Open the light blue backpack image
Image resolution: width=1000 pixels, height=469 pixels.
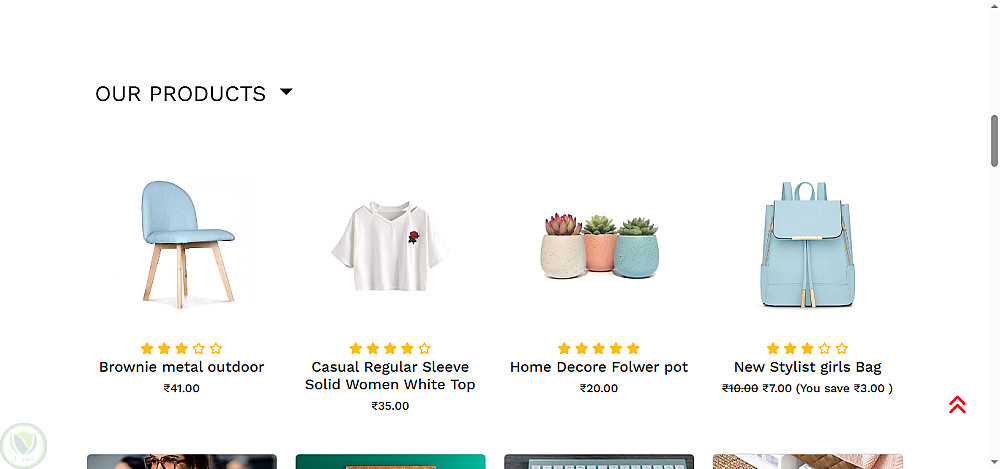coord(807,244)
